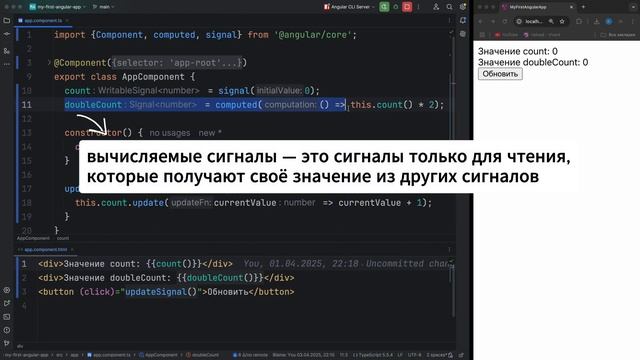Close the MyFirstAngularApp browser tab

[x=571, y=7]
